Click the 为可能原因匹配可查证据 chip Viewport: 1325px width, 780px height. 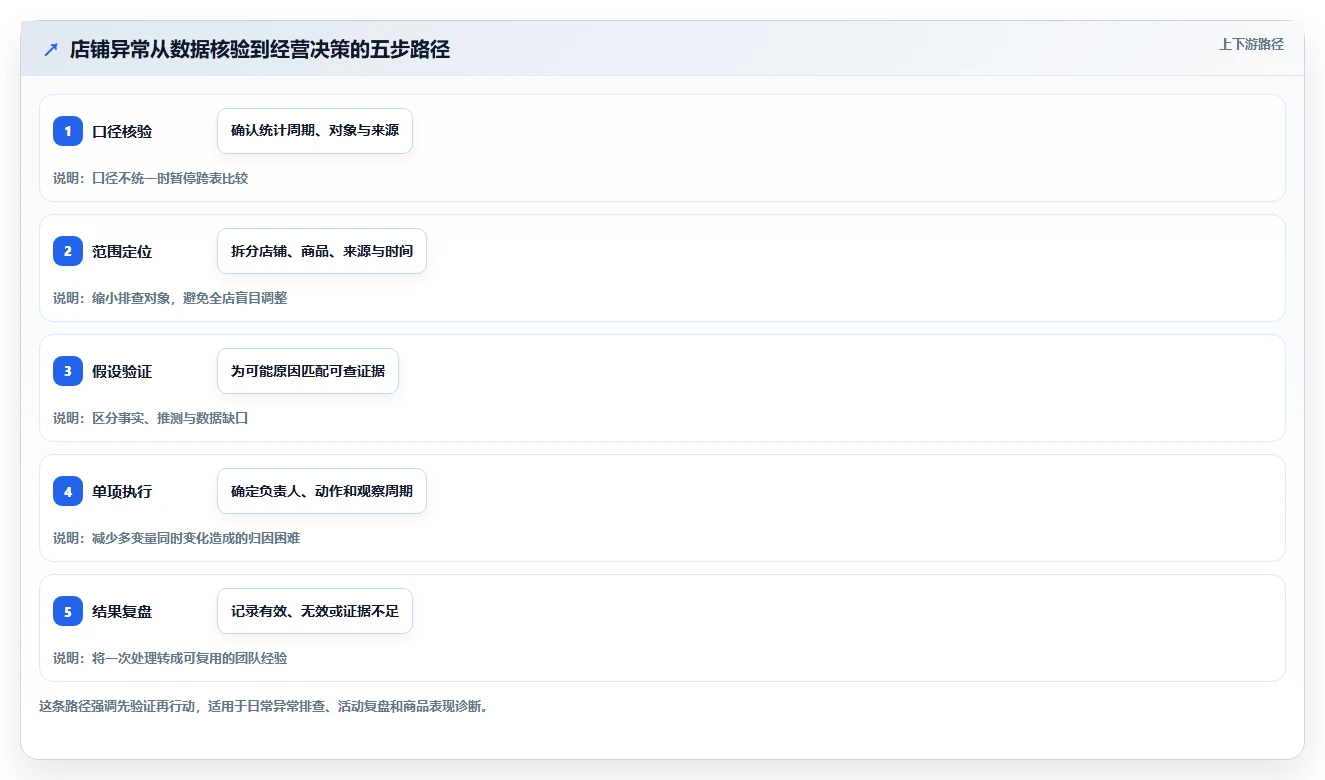coord(308,371)
